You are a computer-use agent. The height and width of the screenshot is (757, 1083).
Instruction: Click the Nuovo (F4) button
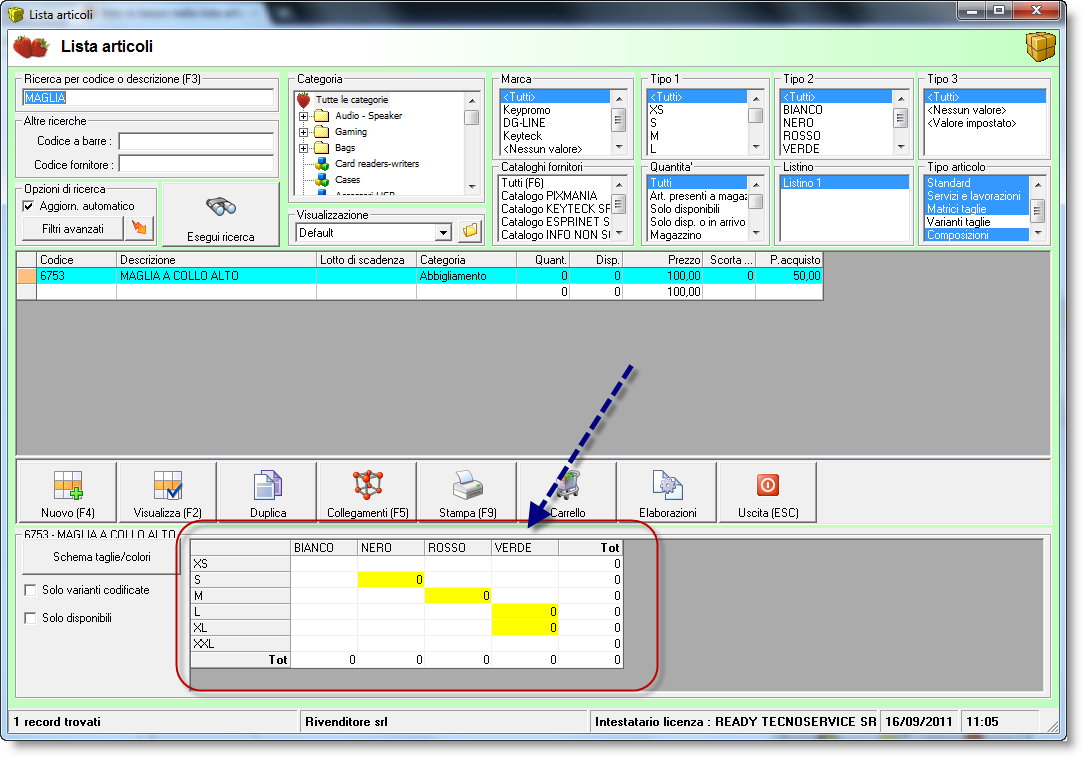click(68, 492)
